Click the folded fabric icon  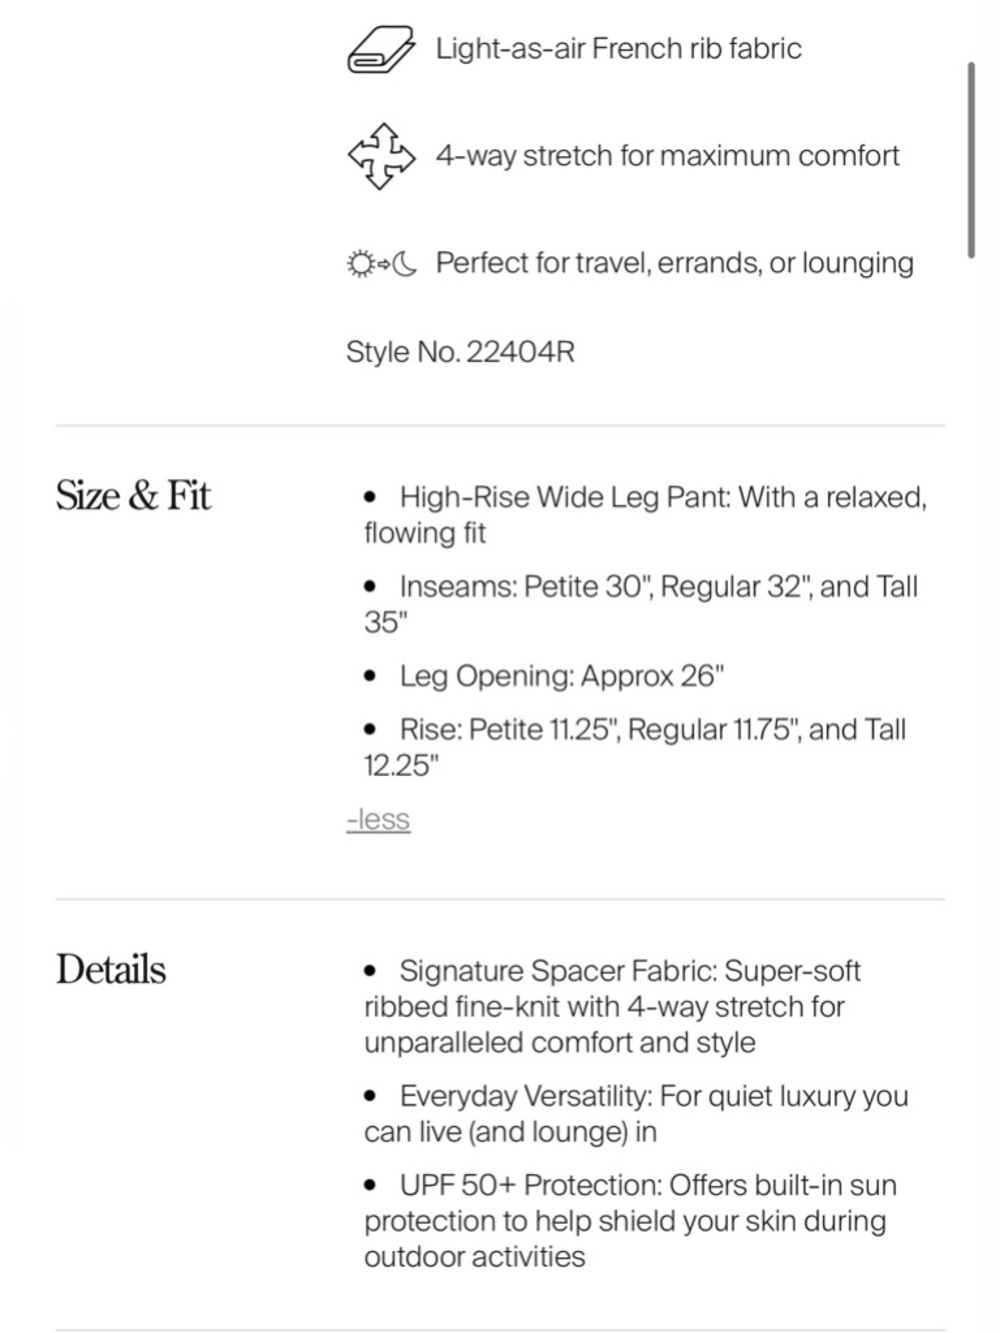tap(381, 49)
